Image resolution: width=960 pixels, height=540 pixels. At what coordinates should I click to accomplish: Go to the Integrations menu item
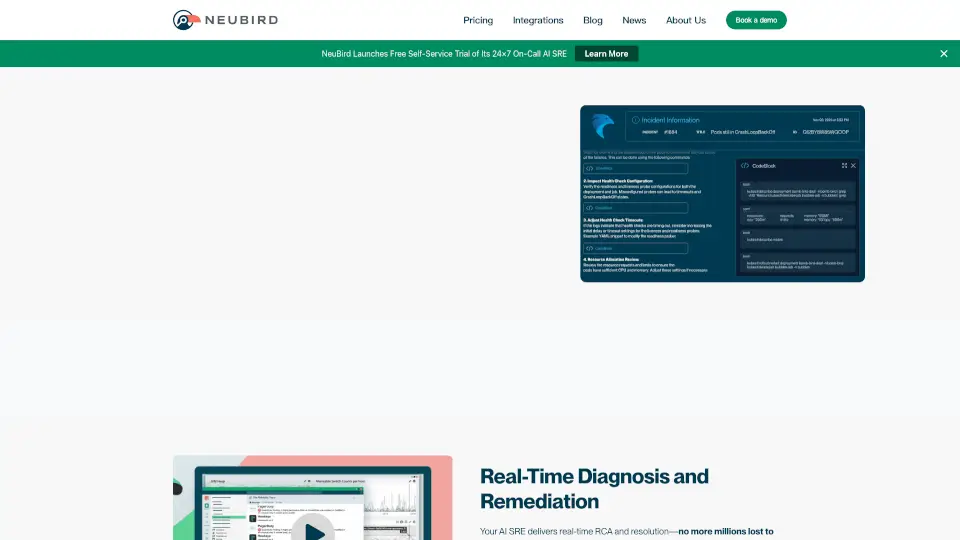pos(538,20)
